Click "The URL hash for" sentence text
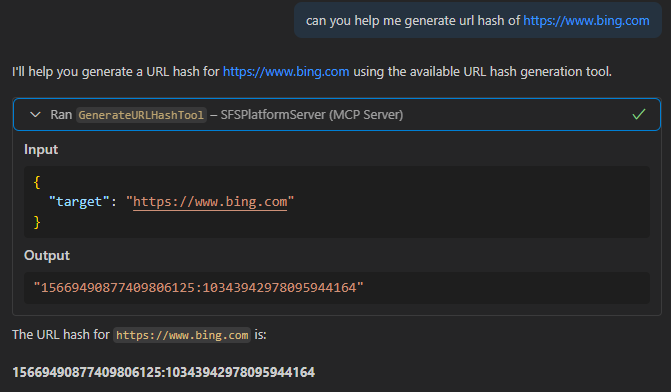Viewport: 671px width, 392px height. (61, 334)
